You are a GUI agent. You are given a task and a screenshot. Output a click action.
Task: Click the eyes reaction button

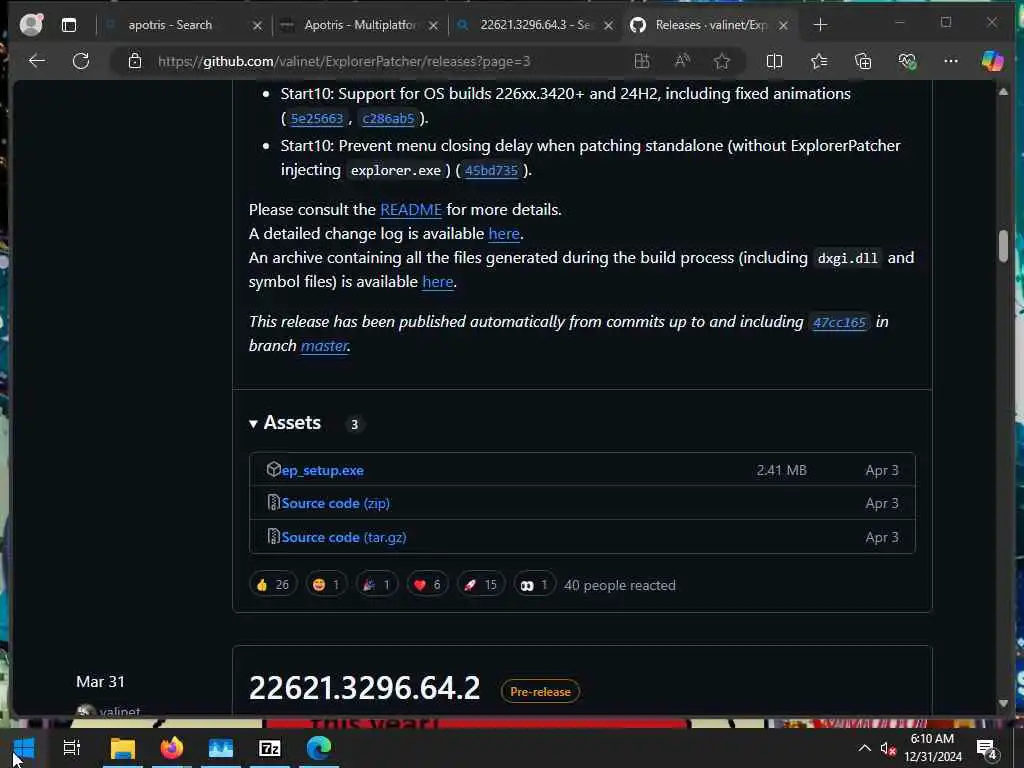534,584
